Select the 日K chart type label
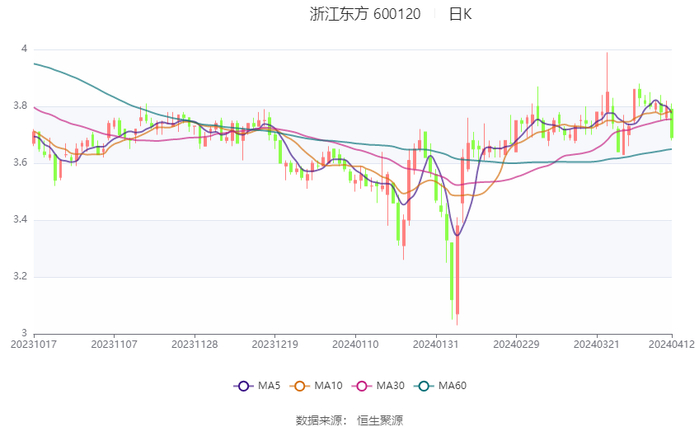This screenshot has height=427, width=700. point(460,14)
